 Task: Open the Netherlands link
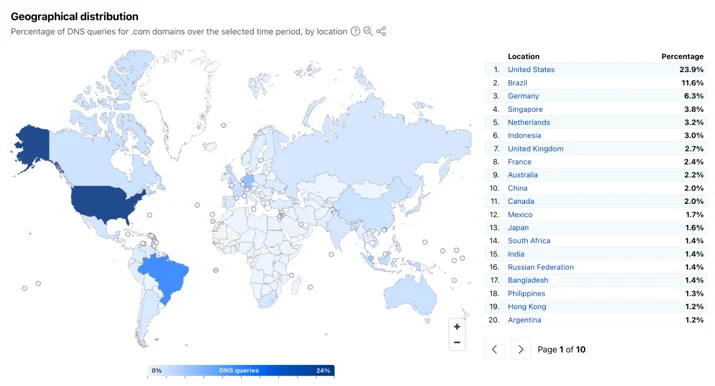click(x=529, y=122)
